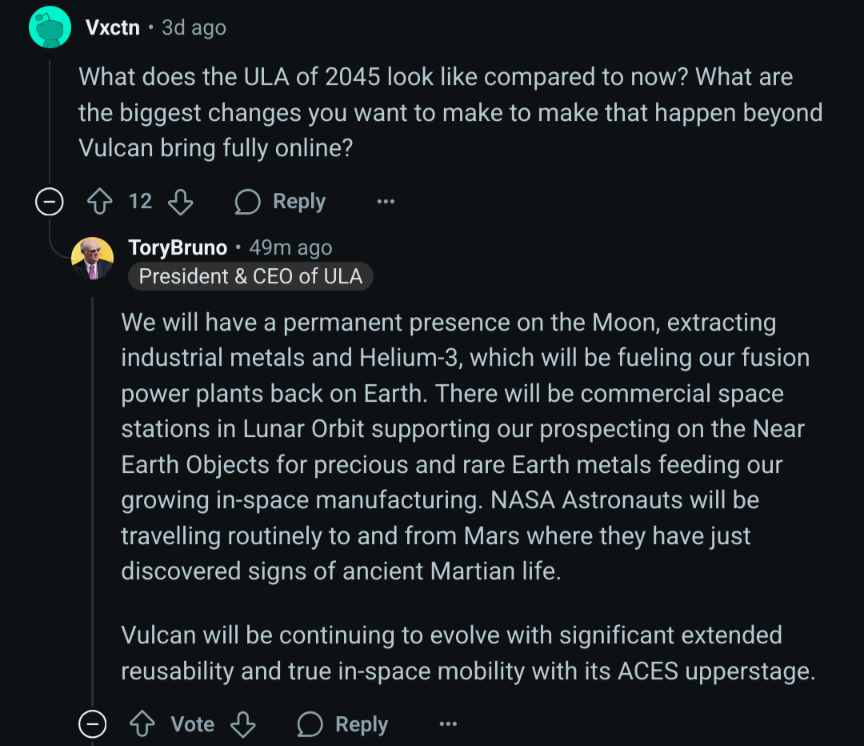The width and height of the screenshot is (864, 746).
Task: Click the Vote label on ToryBruno's reply
Action: pos(192,723)
